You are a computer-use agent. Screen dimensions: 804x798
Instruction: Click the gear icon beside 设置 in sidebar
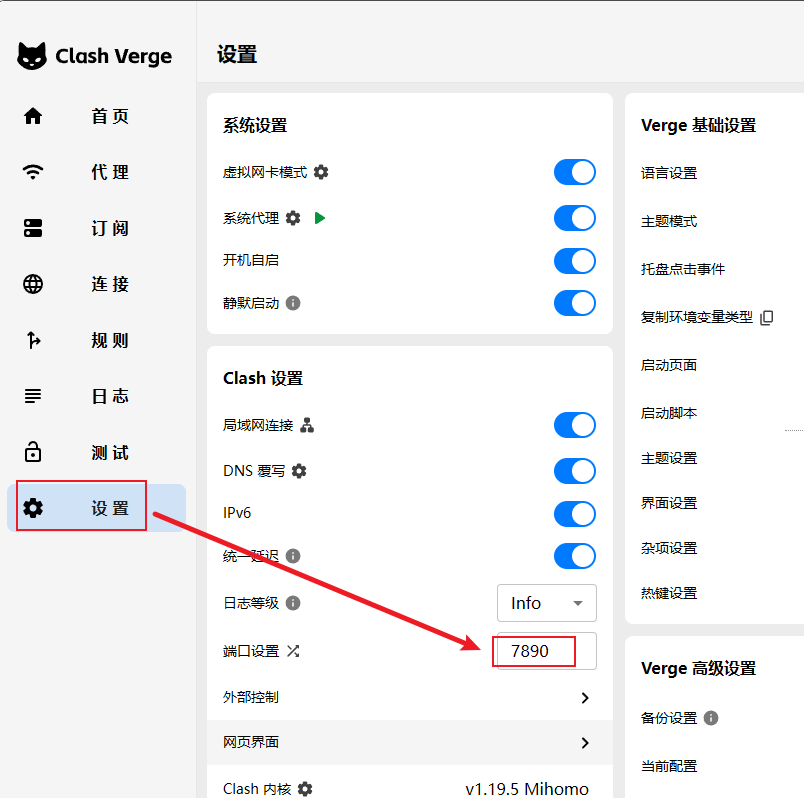point(33,508)
